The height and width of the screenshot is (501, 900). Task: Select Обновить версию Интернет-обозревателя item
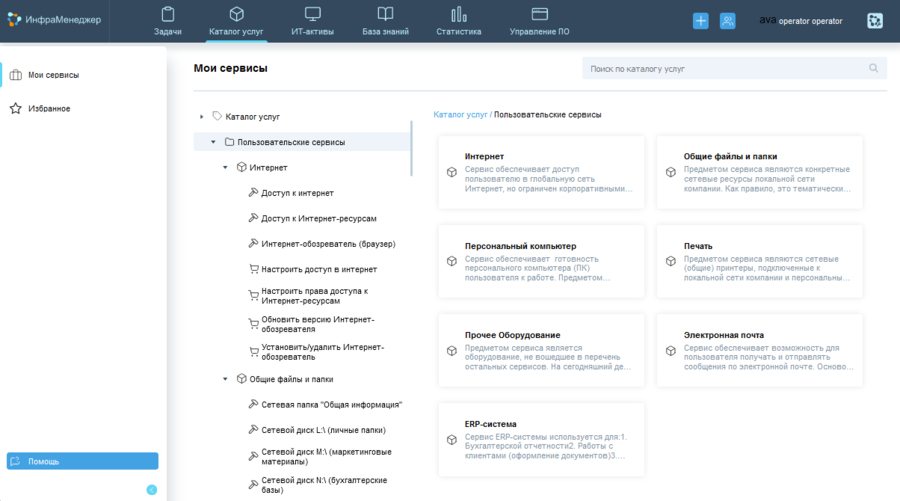pyautogui.click(x=317, y=324)
